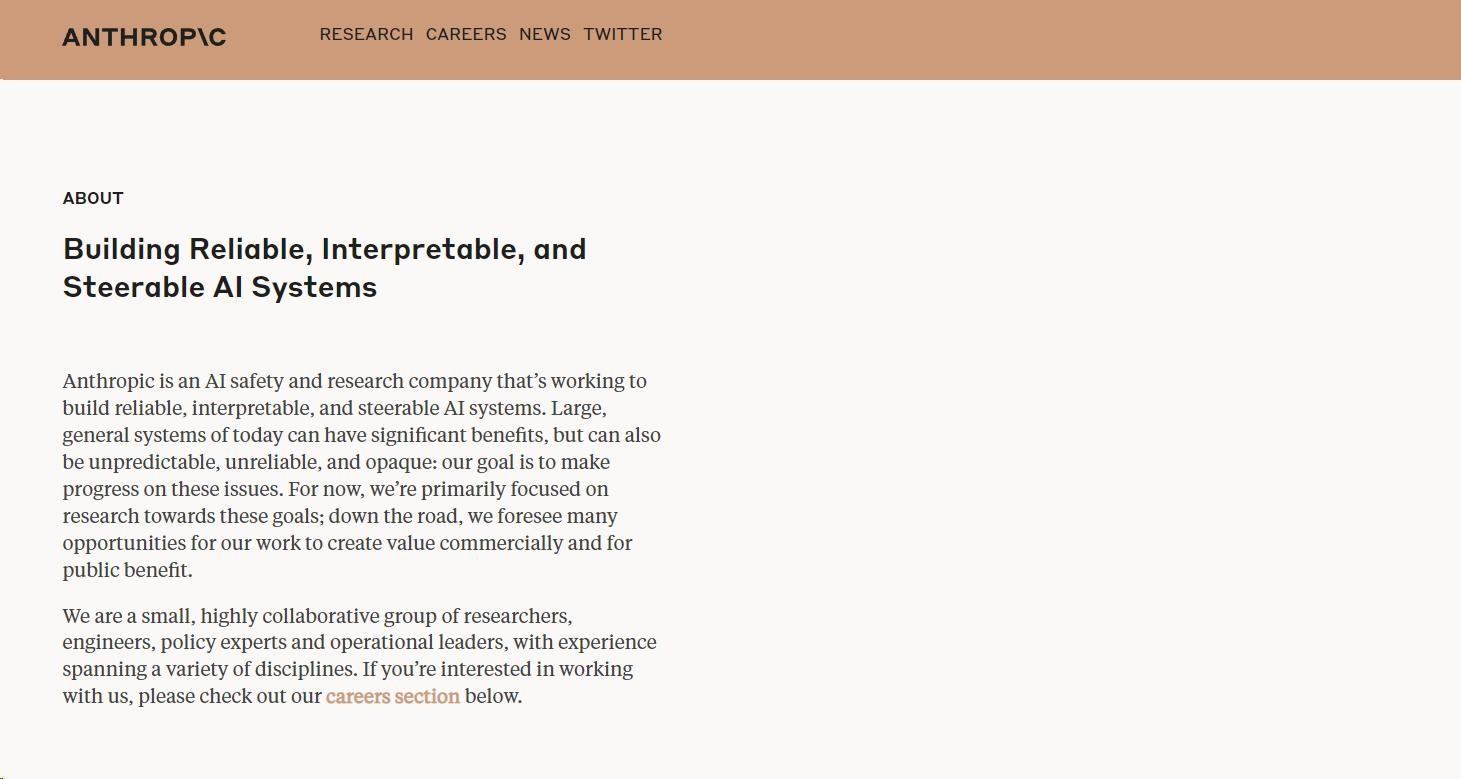Click the "Building Reliable, Interpretable" headline line
This screenshot has width=1461, height=779.
[324, 249]
